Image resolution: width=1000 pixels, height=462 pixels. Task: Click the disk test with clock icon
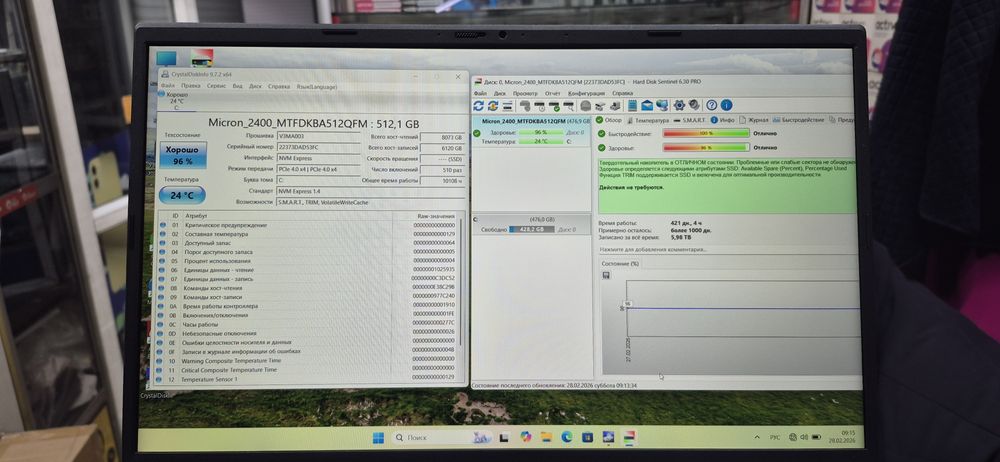[540, 105]
